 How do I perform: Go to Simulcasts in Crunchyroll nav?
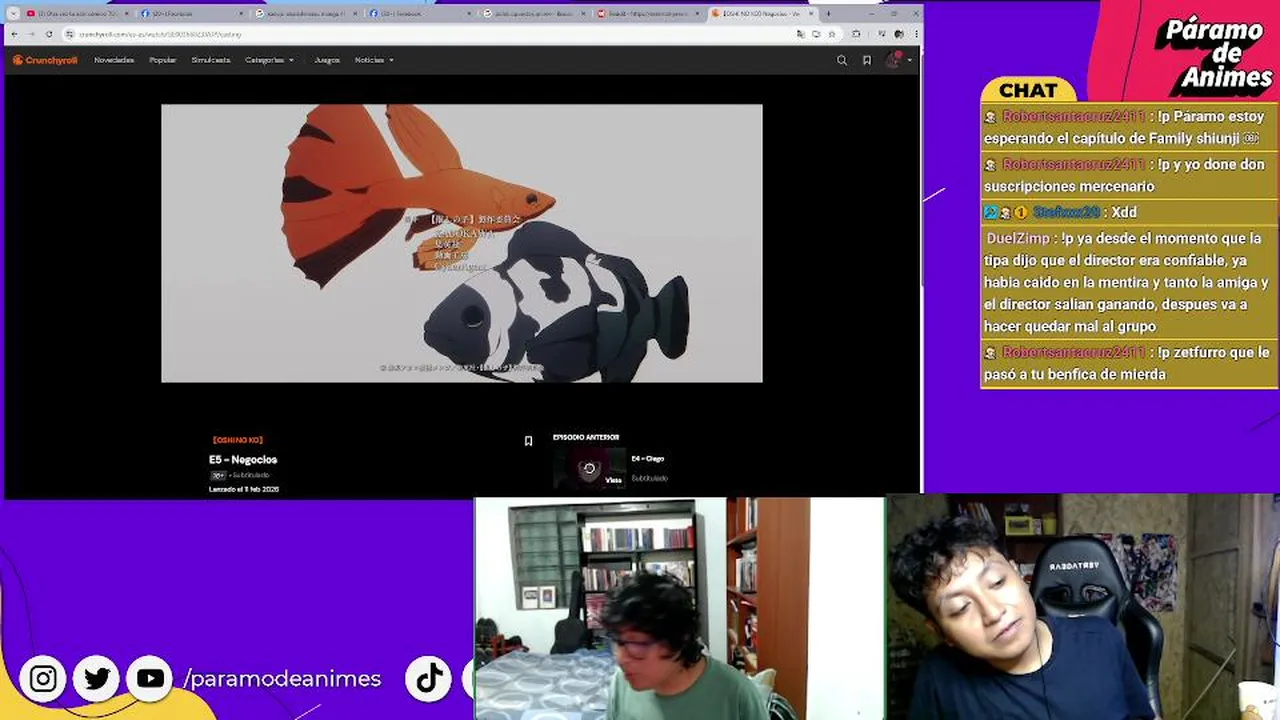[x=211, y=60]
